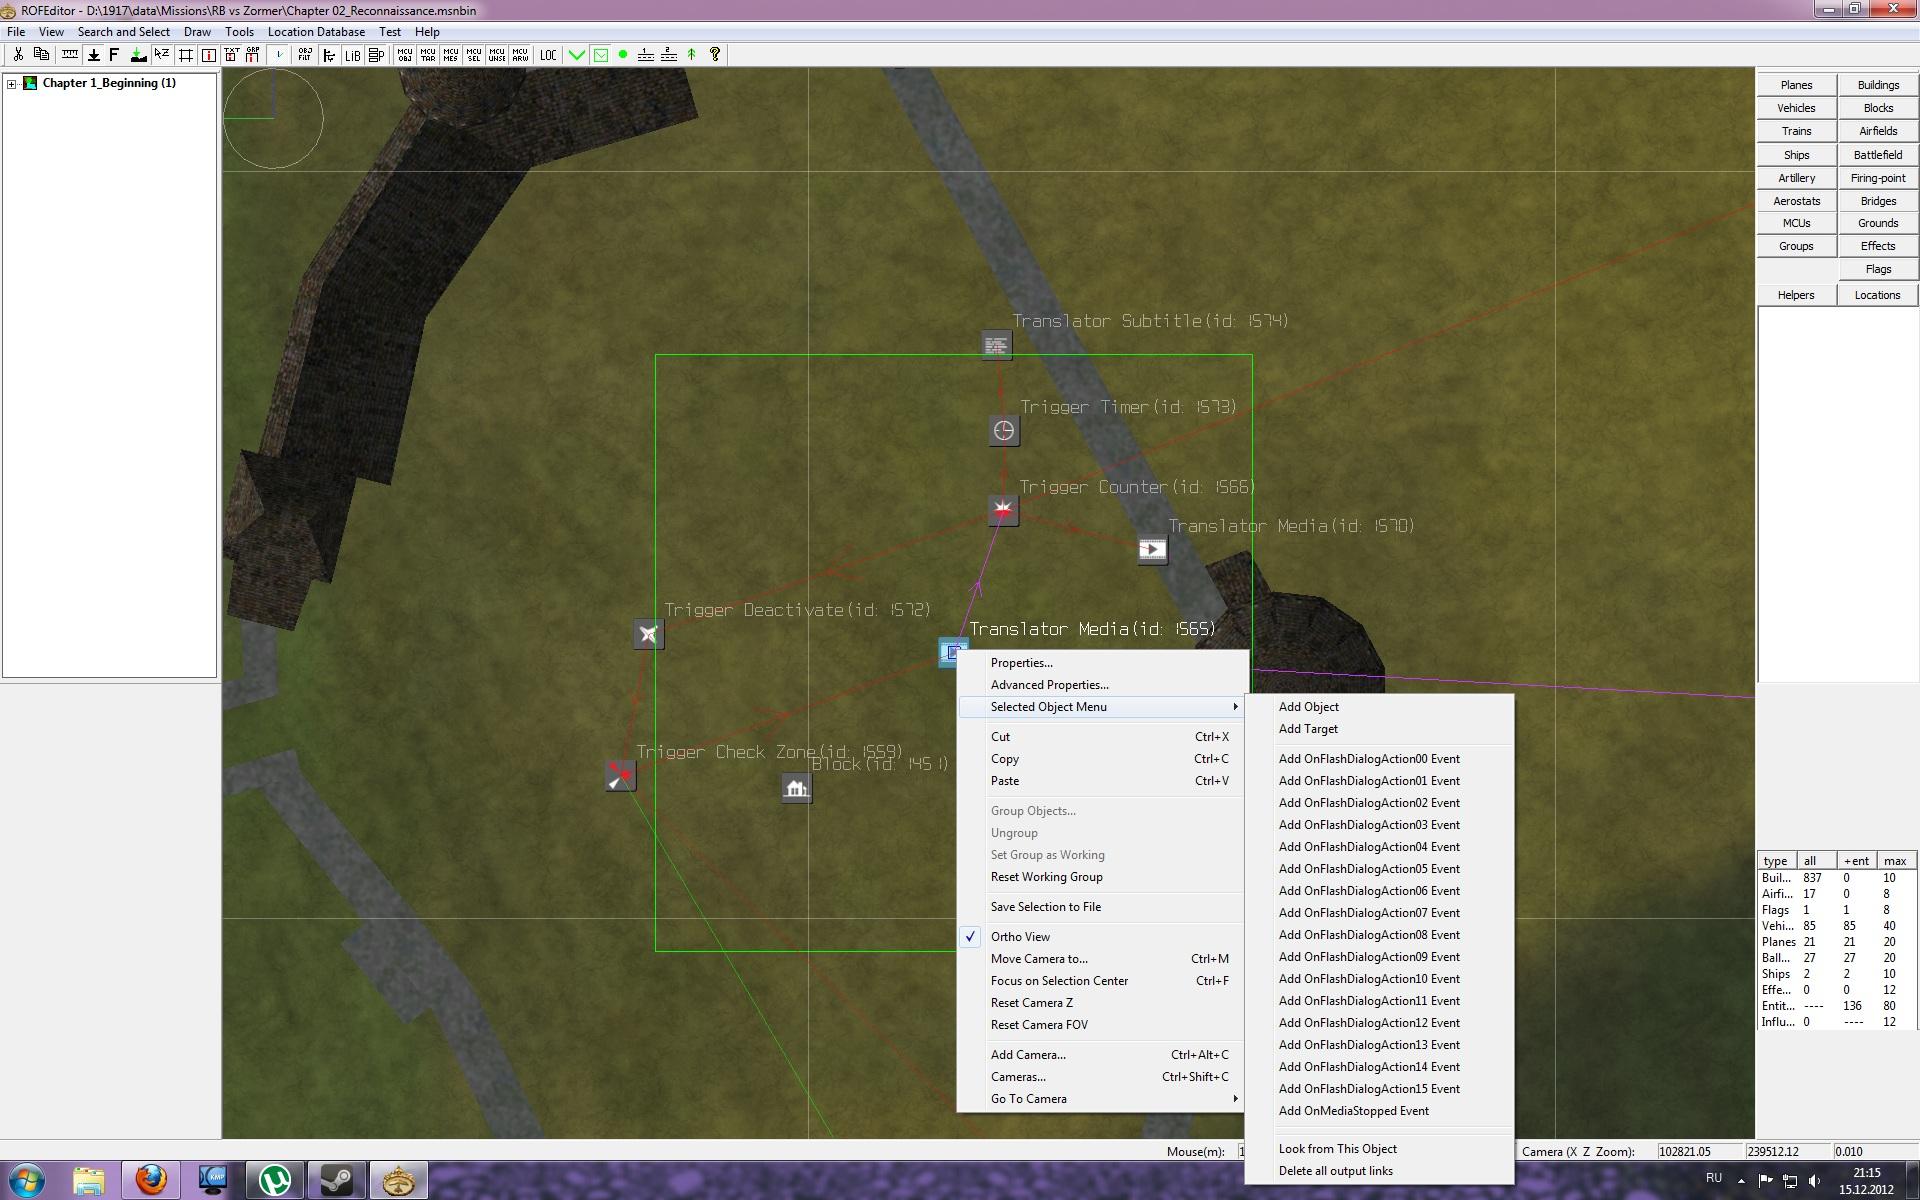
Task: Click the LIB toolbar icon
Action: 352,55
